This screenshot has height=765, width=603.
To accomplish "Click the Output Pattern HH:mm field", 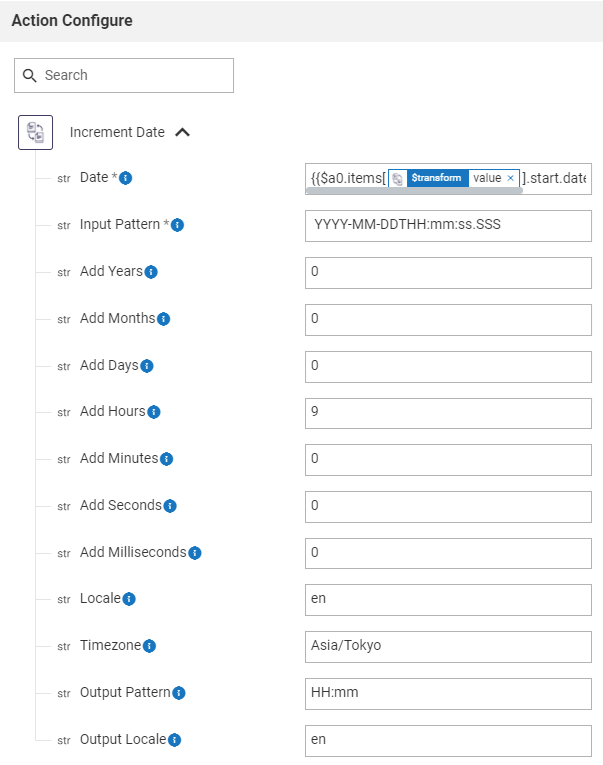I will pos(448,693).
